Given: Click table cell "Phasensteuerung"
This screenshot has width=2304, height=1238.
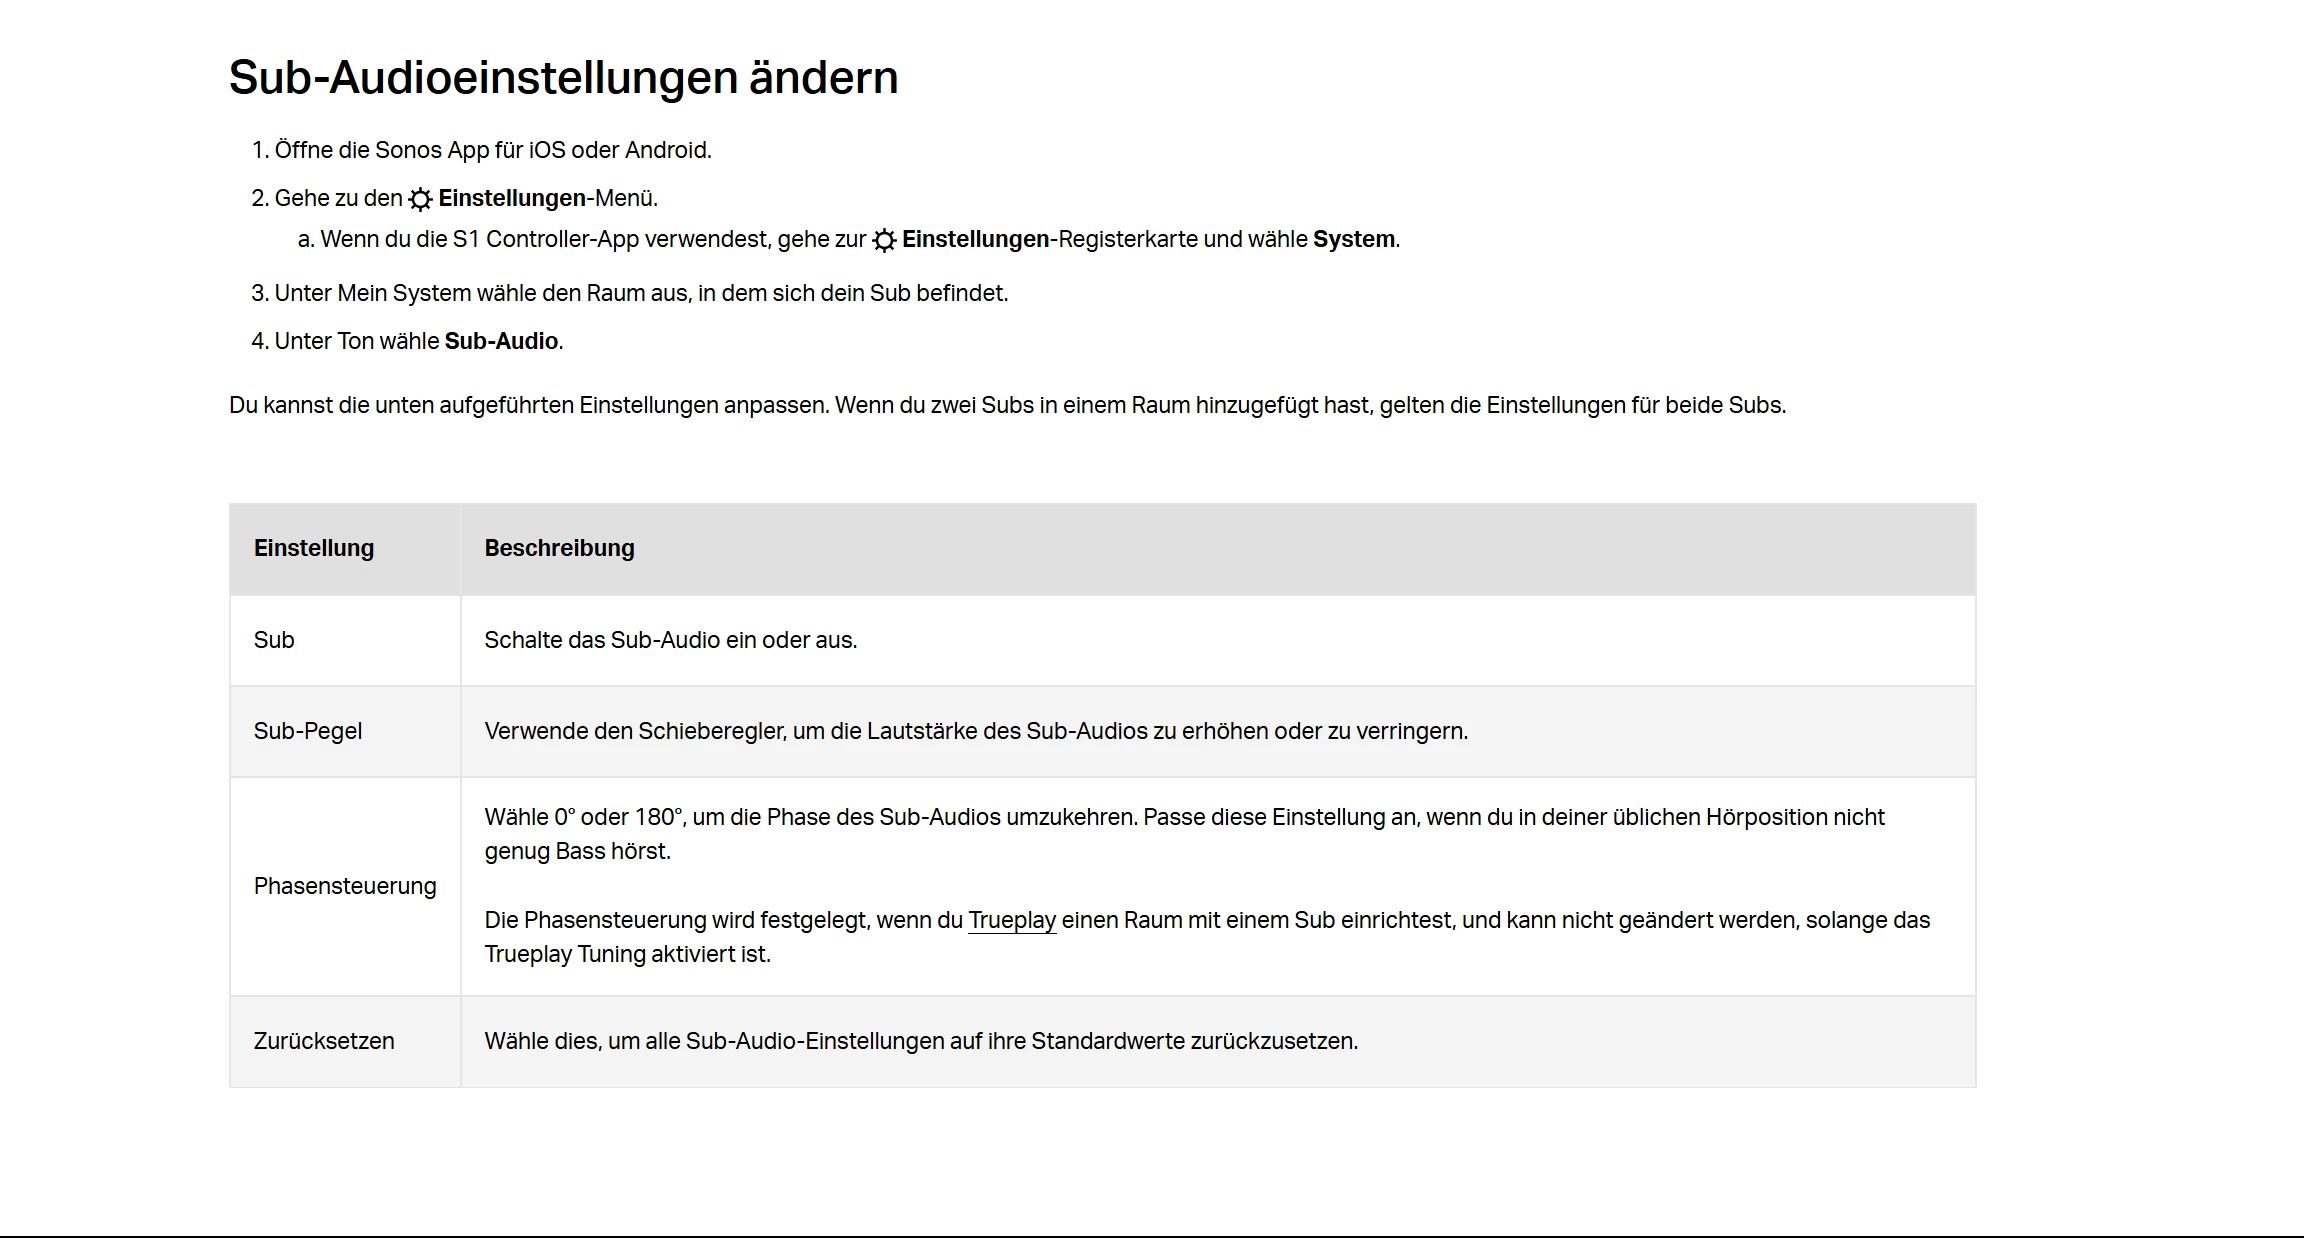Looking at the screenshot, I should click(345, 886).
